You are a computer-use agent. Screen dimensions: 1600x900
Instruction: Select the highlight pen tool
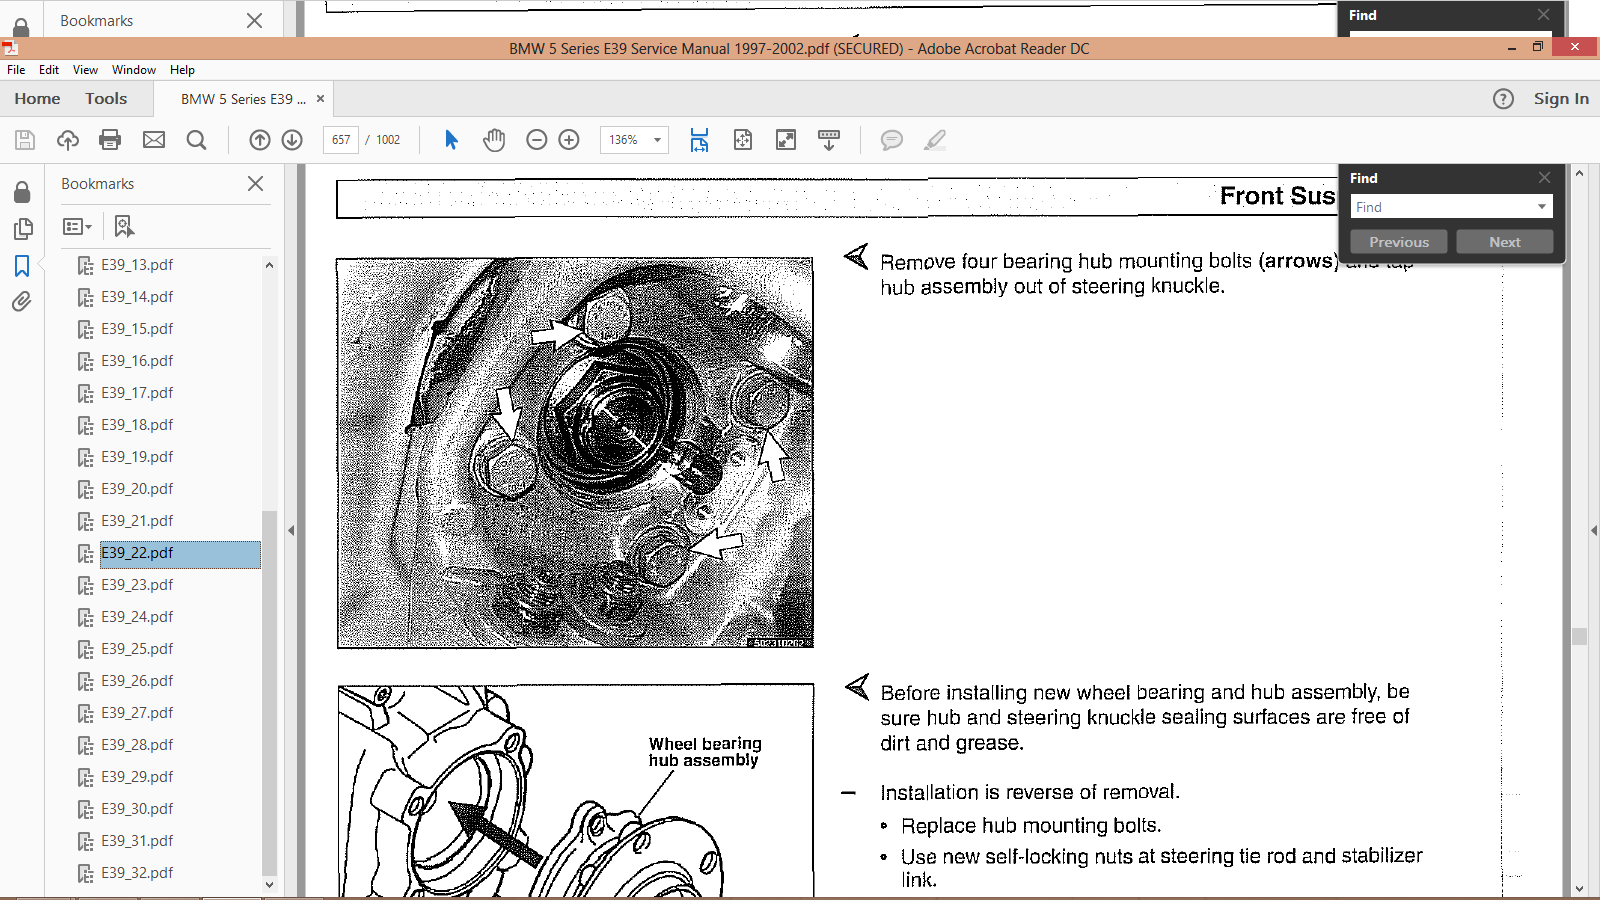coord(935,140)
